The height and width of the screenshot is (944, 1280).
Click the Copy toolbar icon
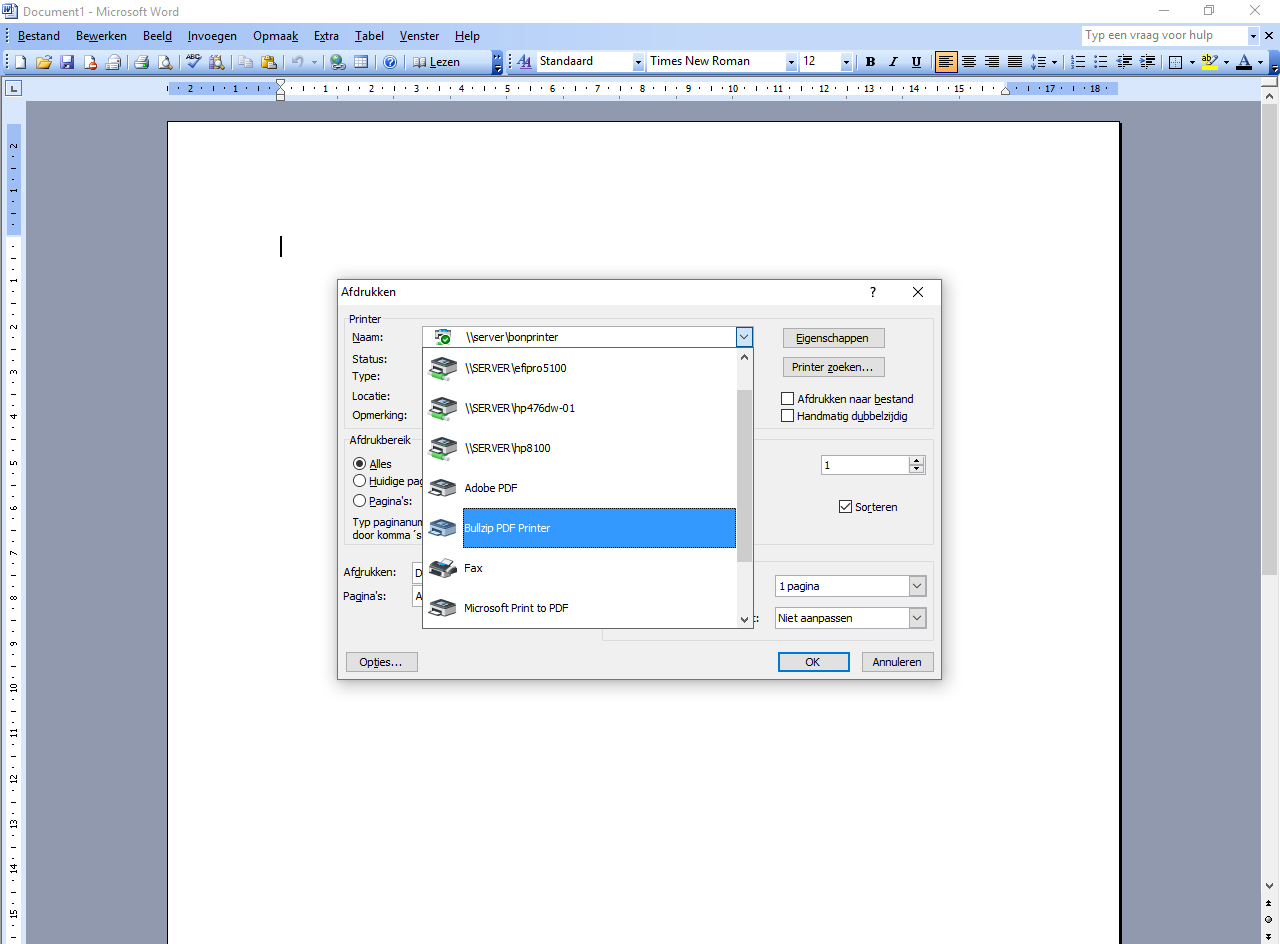[246, 62]
